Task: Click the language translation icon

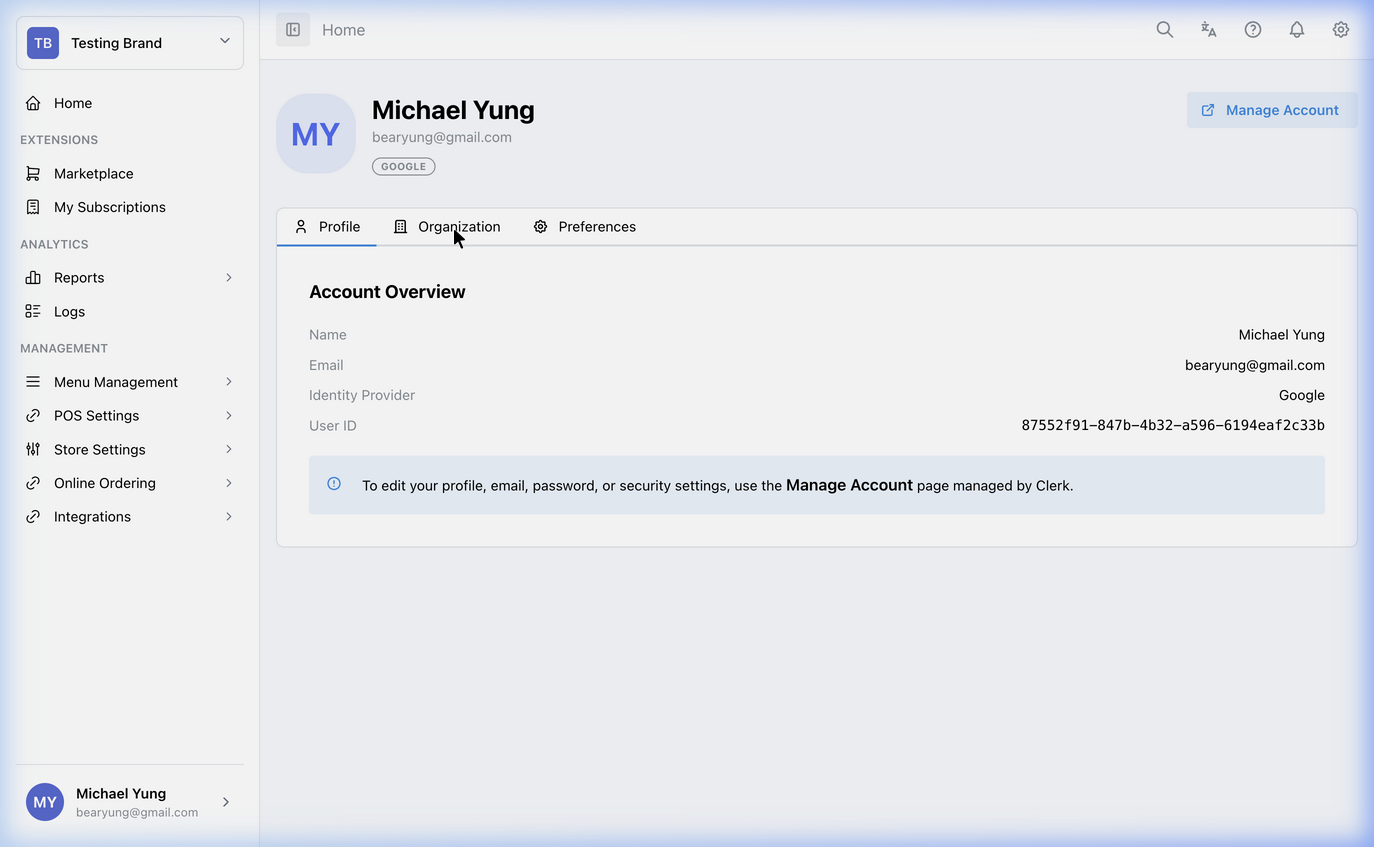Action: (x=1208, y=29)
